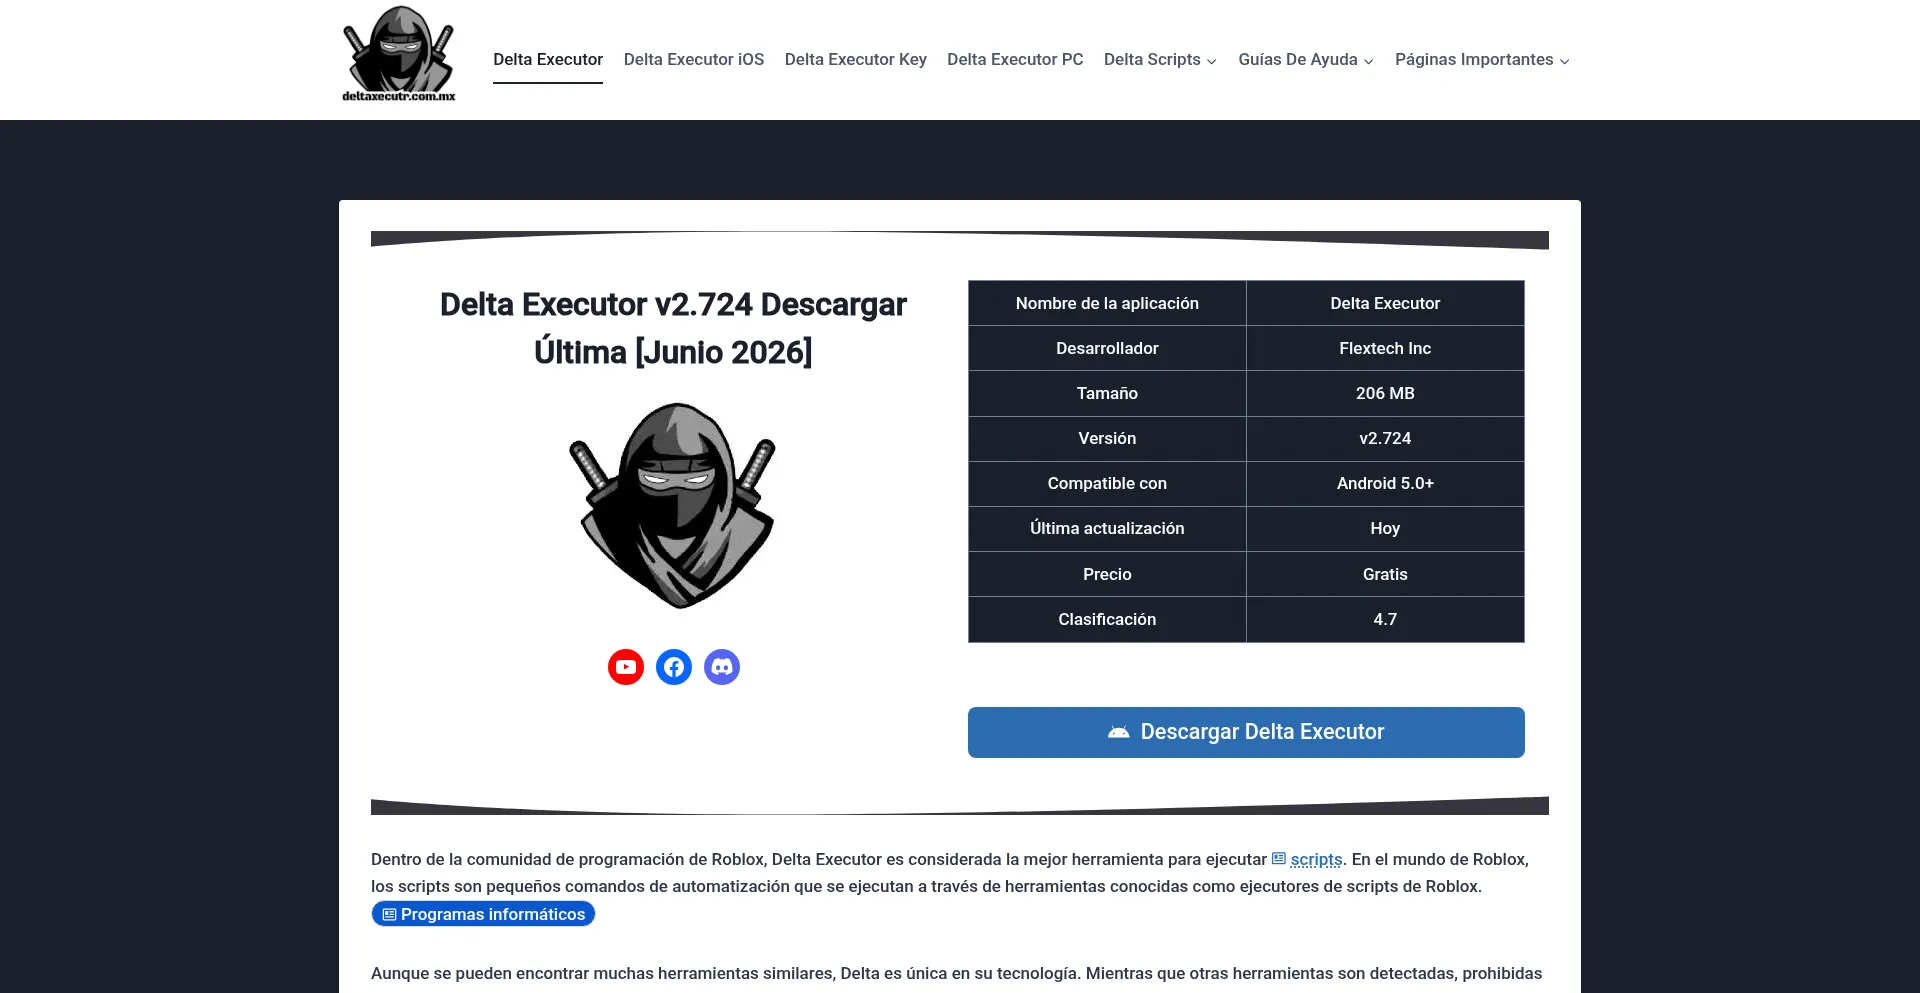Viewport: 1920px width, 993px height.
Task: Open Delta Executor PC menu item
Action: click(x=1015, y=60)
